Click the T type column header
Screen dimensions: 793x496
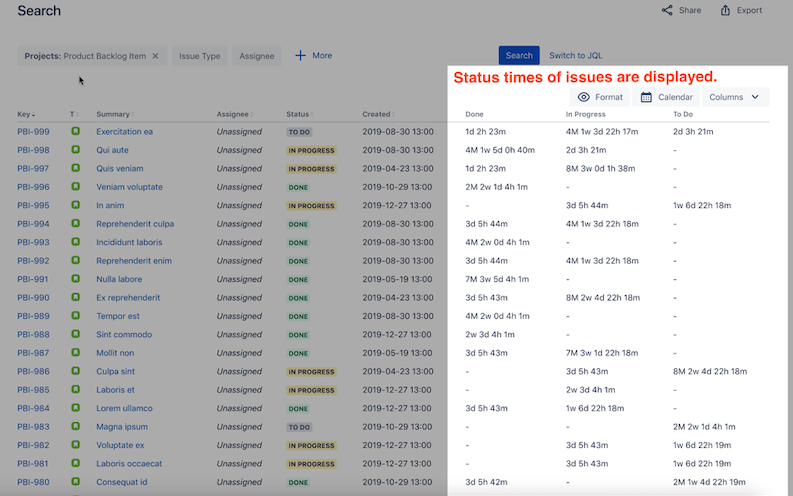(74, 114)
